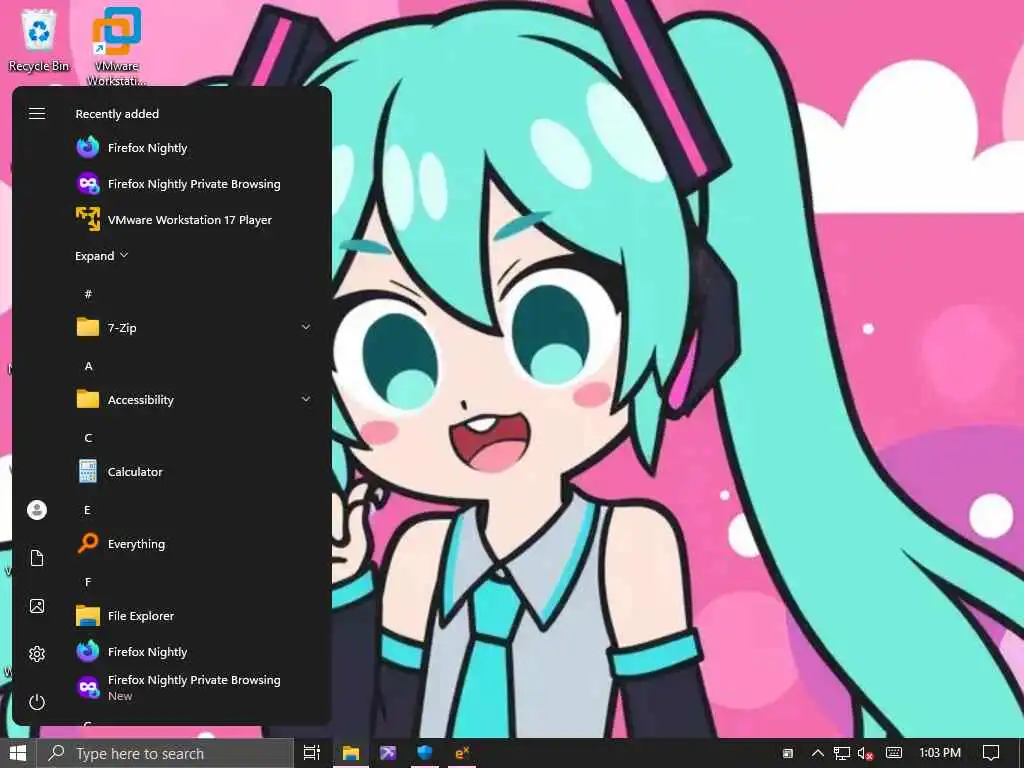Viewport: 1024px width, 768px height.
Task: Open the touch keyboard tray icon
Action: tap(894, 753)
